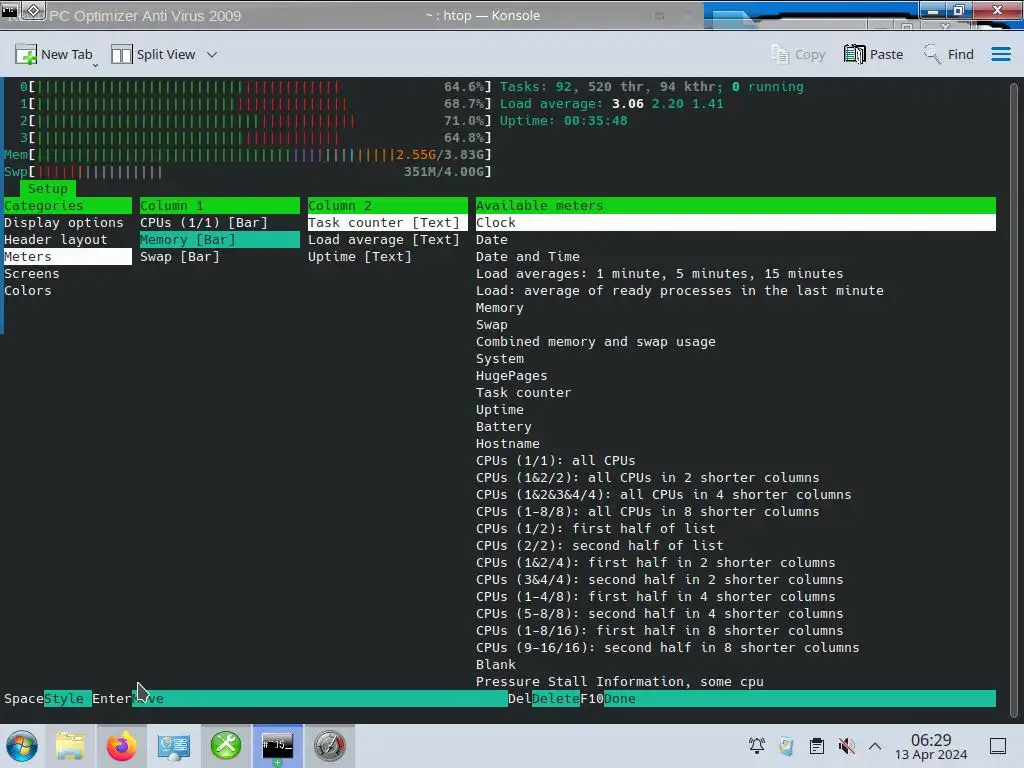Click the Done function key label
The width and height of the screenshot is (1024, 768).
point(620,699)
